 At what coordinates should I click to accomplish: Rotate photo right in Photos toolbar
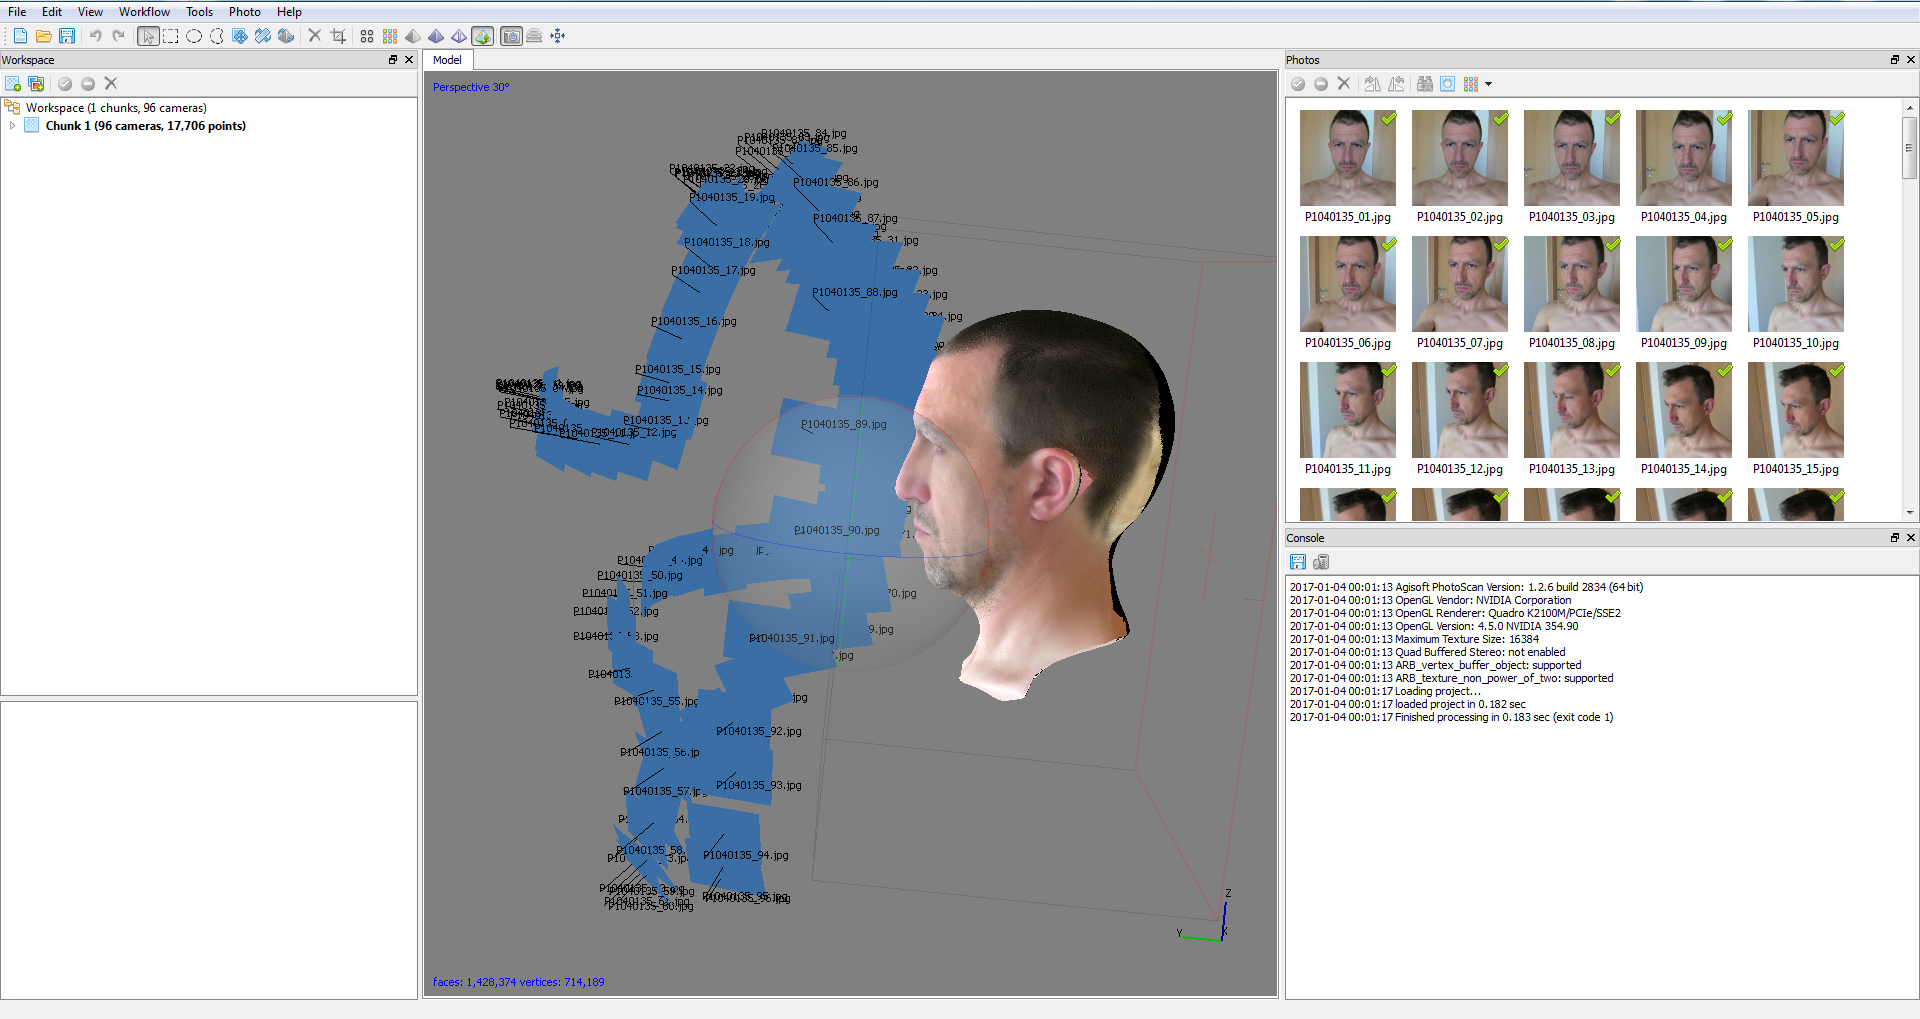(1373, 84)
